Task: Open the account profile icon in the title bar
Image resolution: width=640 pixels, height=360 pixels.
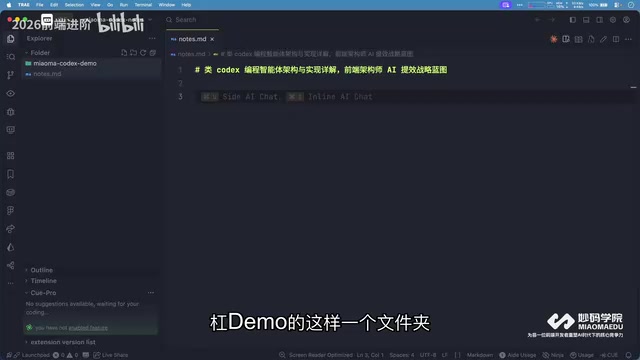Action: [627, 20]
